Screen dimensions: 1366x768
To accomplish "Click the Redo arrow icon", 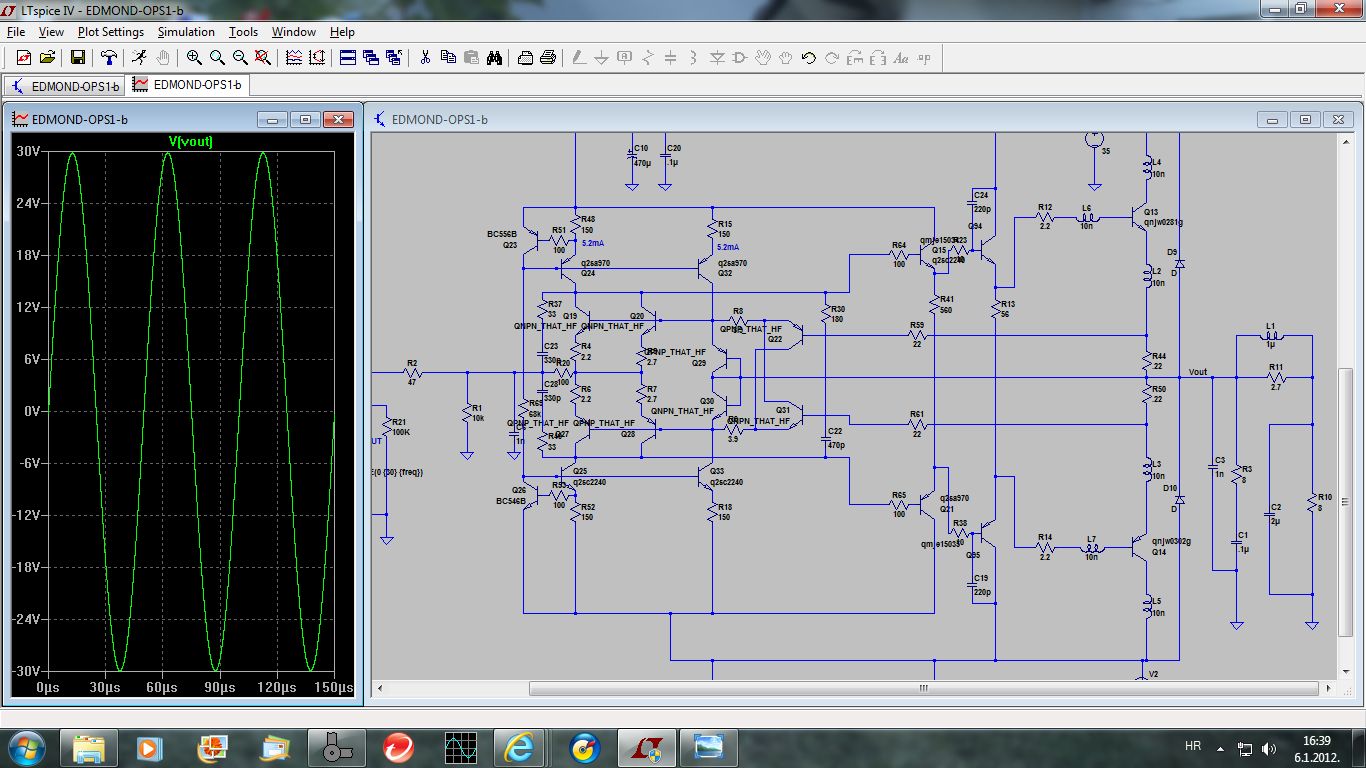I will point(832,58).
